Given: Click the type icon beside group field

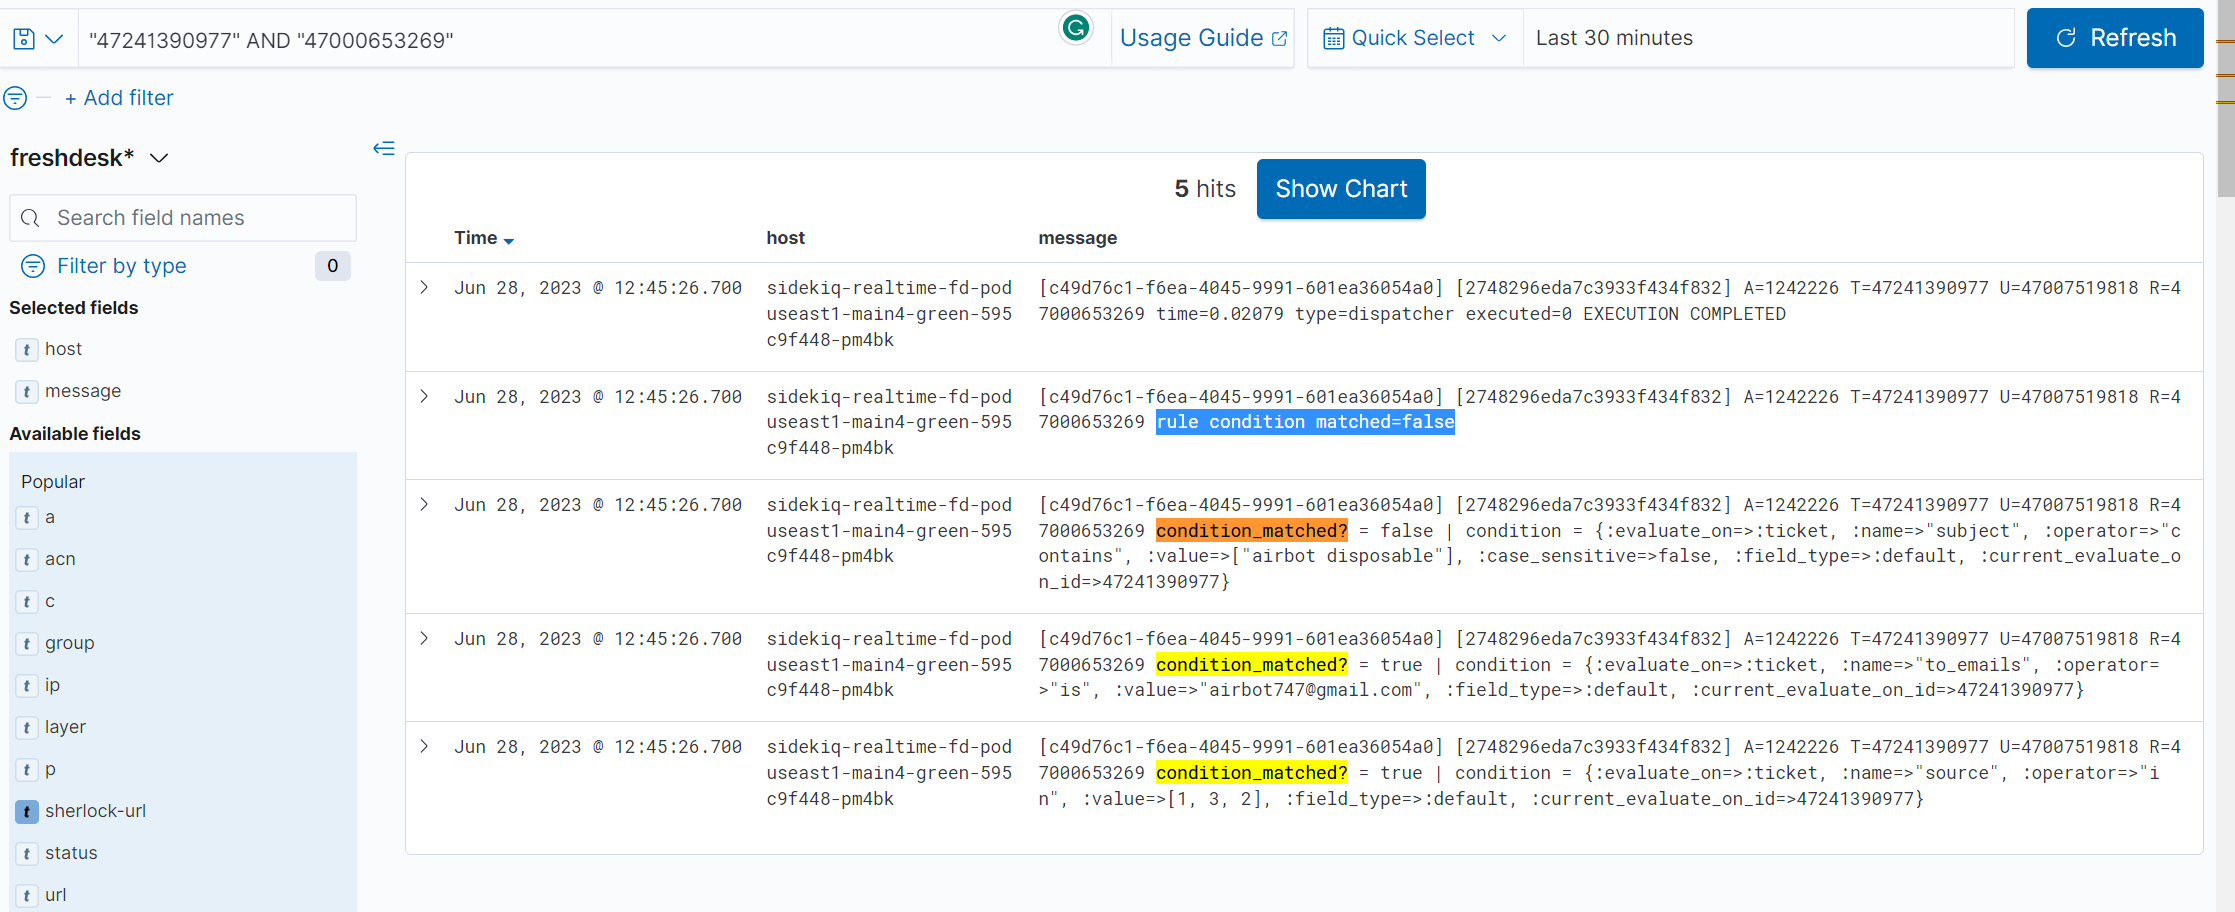Looking at the screenshot, I should point(27,643).
